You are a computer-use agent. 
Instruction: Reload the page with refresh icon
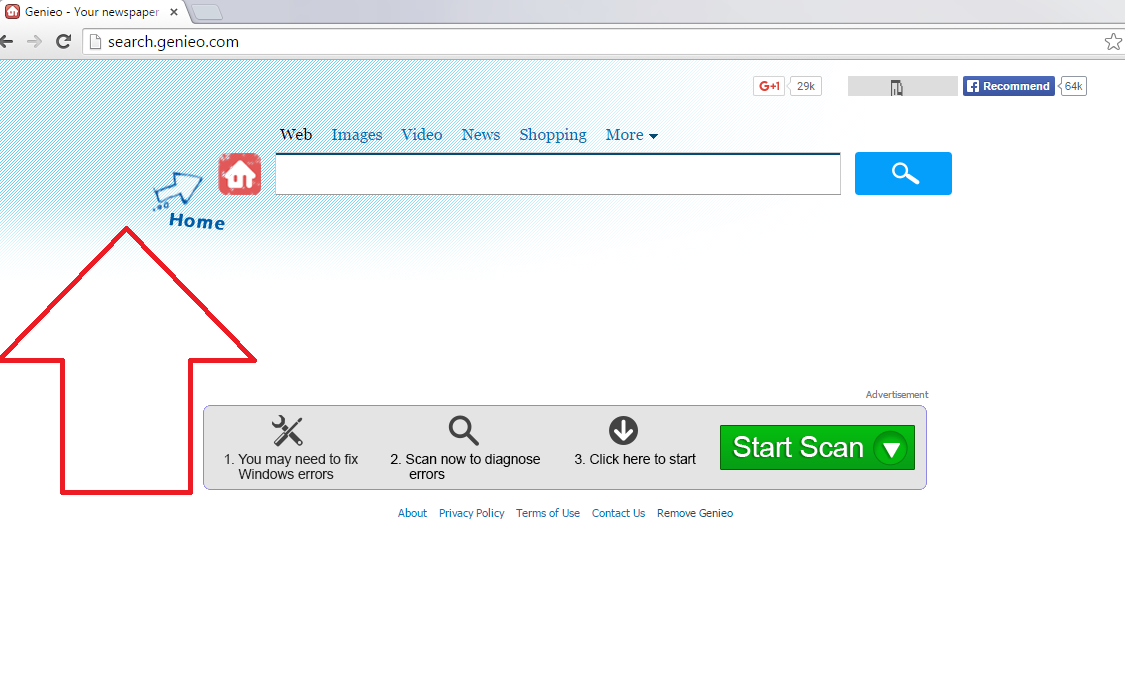click(63, 42)
